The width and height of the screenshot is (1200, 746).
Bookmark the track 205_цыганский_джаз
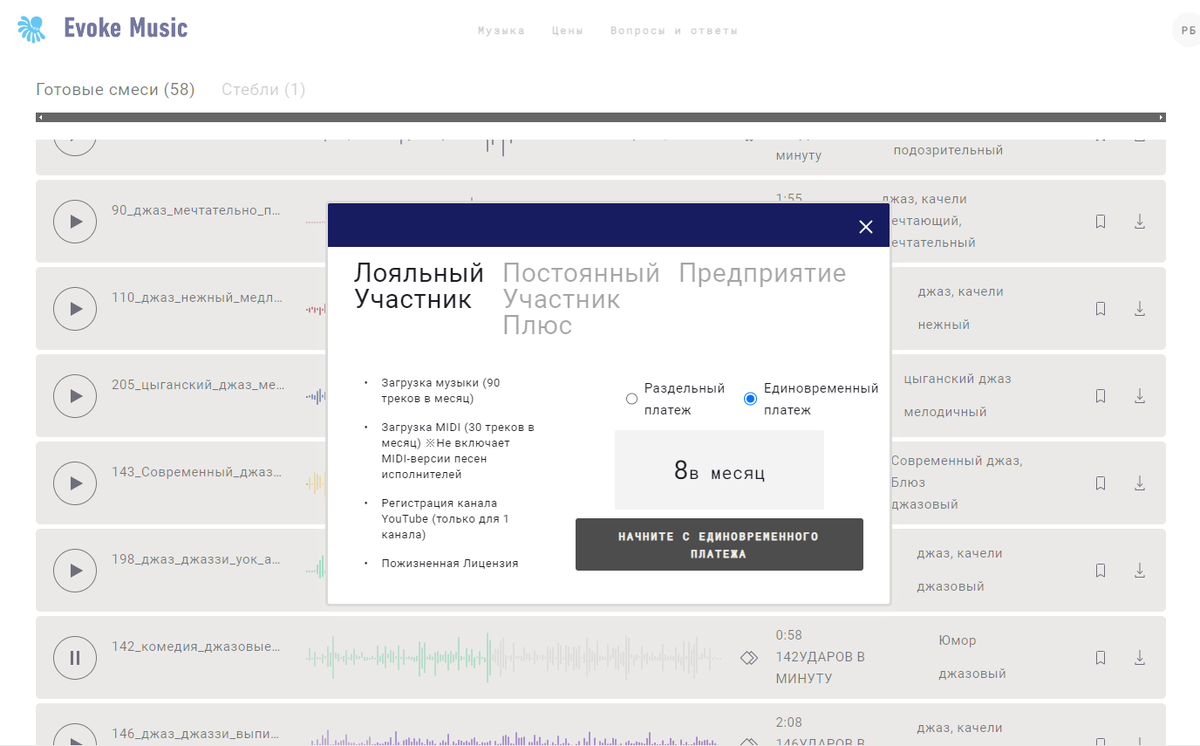click(1100, 396)
